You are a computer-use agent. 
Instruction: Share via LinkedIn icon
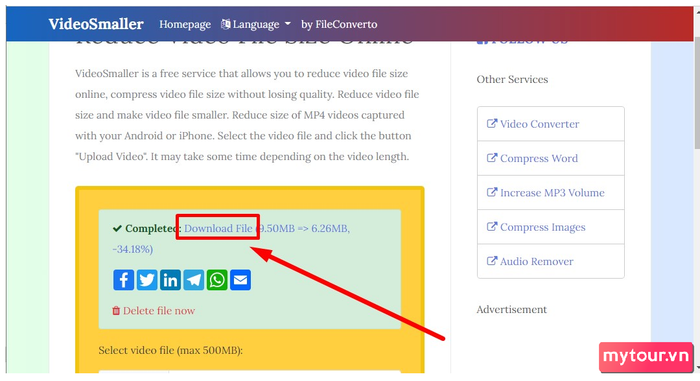pos(170,280)
